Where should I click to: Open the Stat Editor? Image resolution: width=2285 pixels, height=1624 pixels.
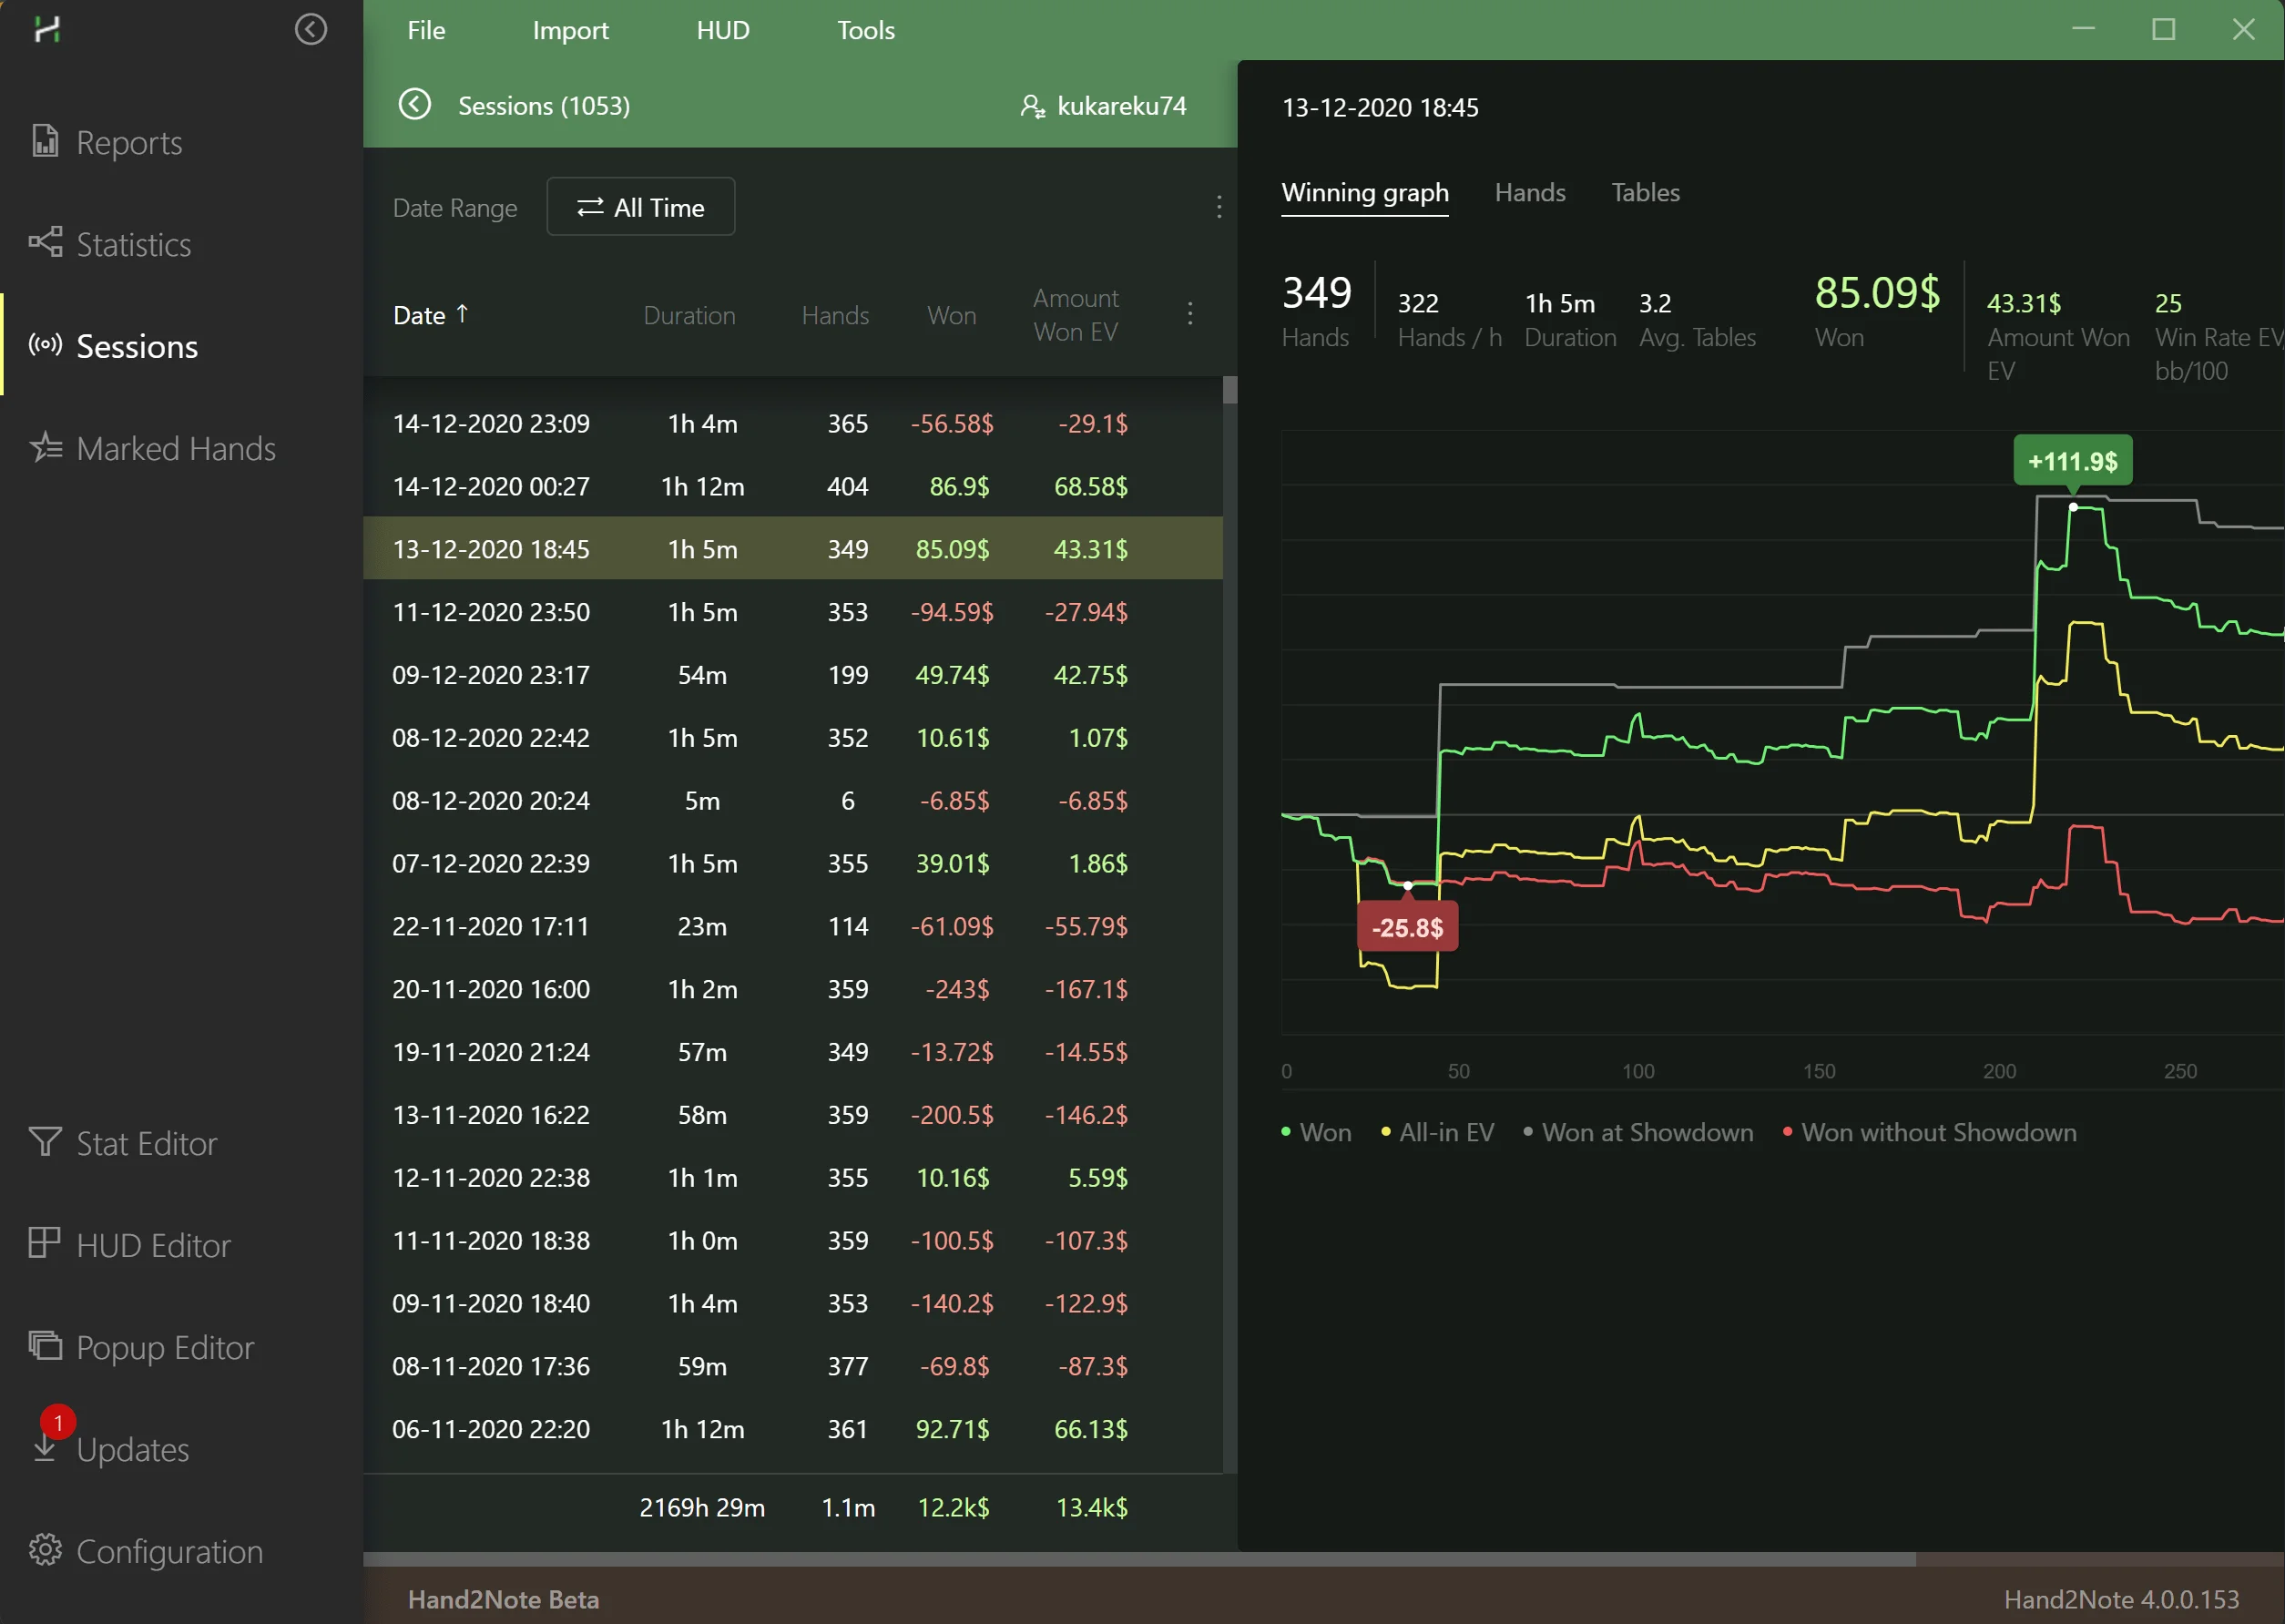tap(146, 1144)
